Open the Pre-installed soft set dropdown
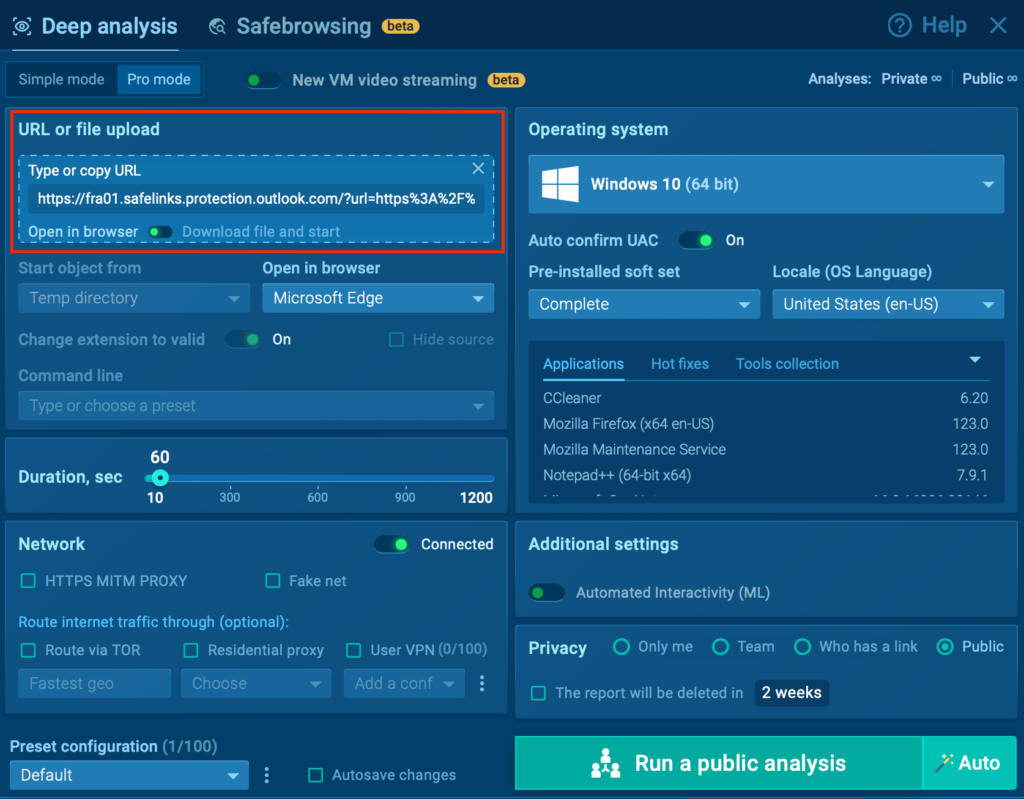1024x799 pixels. pyautogui.click(x=643, y=304)
